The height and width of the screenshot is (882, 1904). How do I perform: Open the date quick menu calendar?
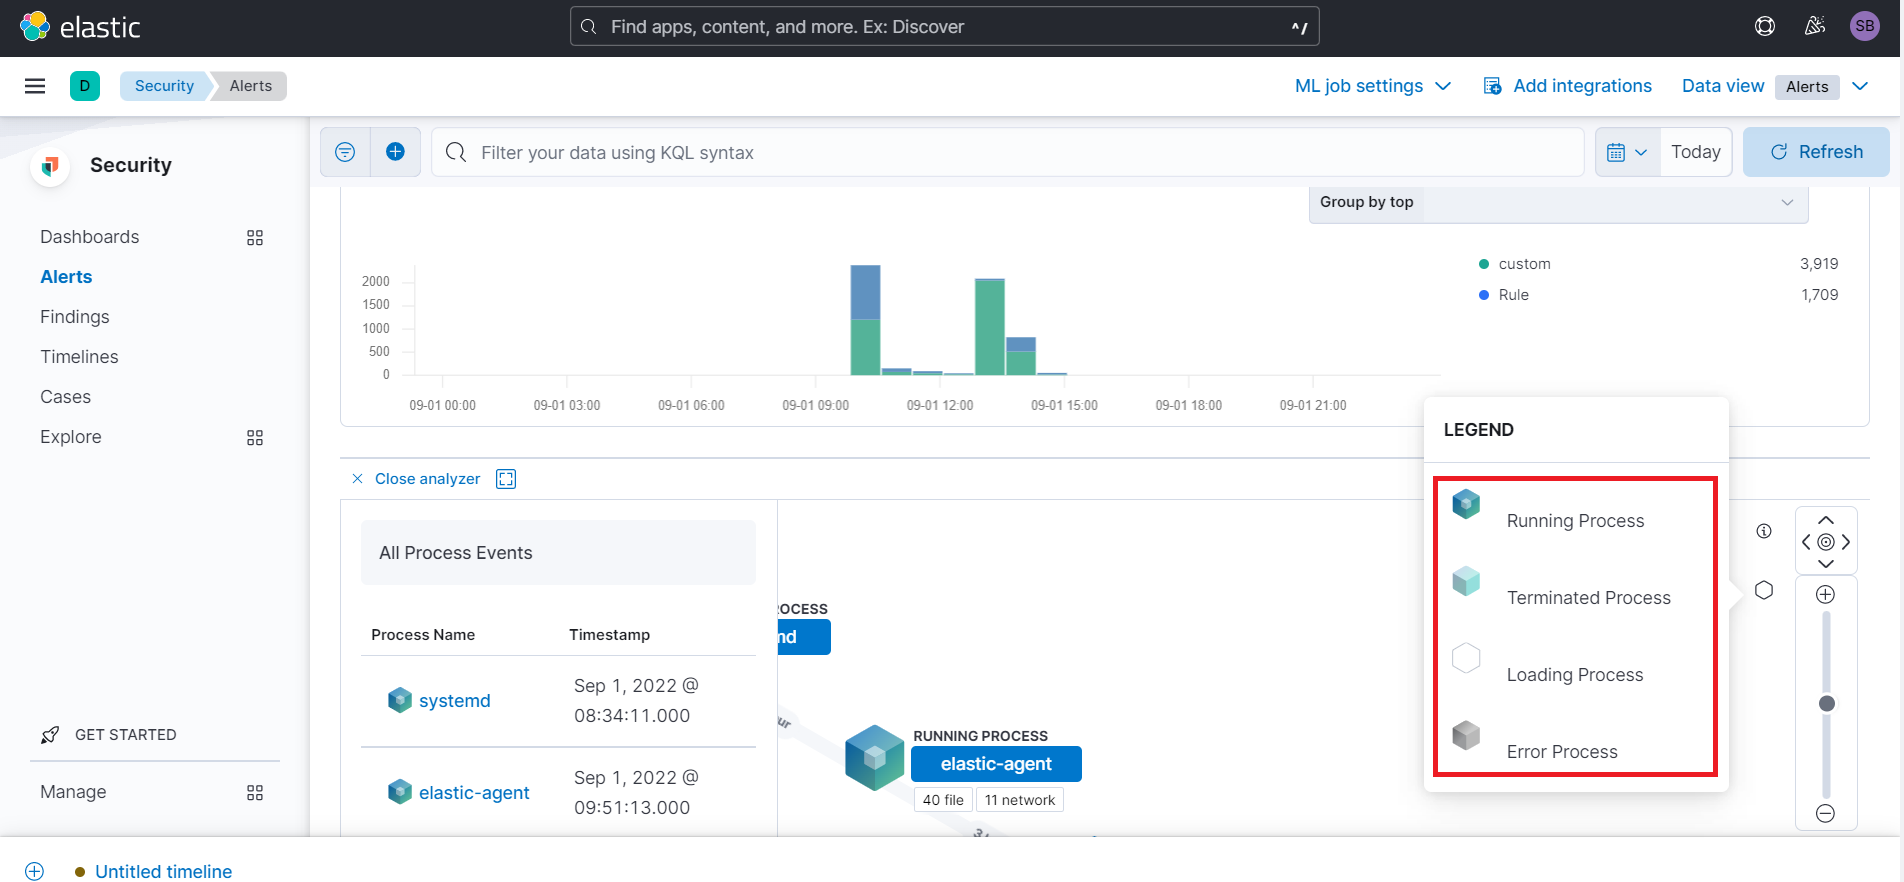coord(1627,152)
